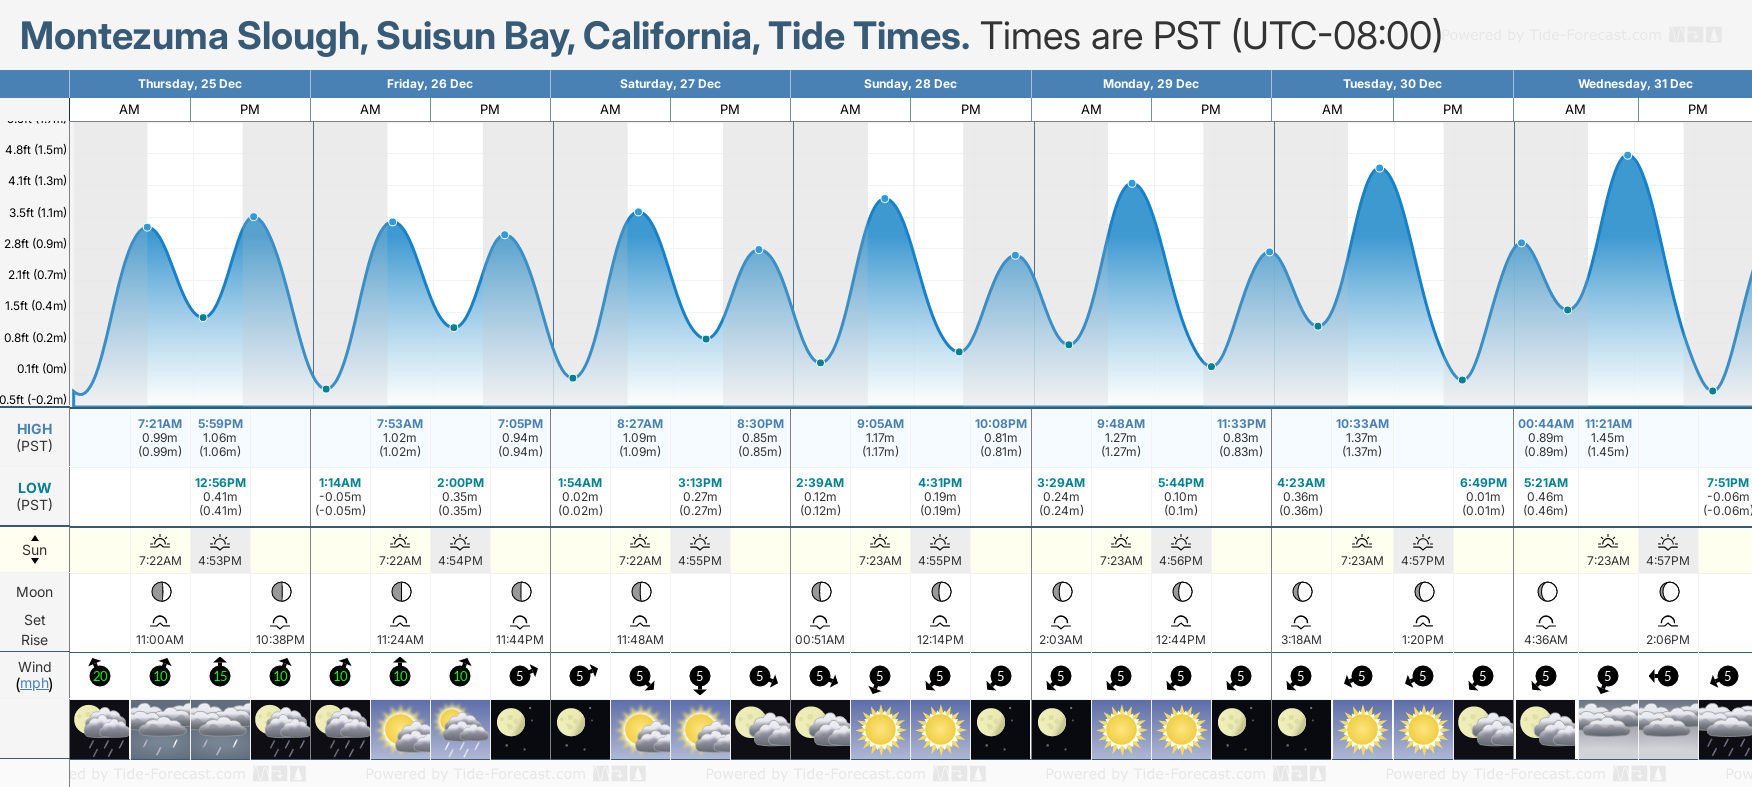Click the Montezuma Slough Tide Times heading
Screen dimensions: 1752x787
495,36
